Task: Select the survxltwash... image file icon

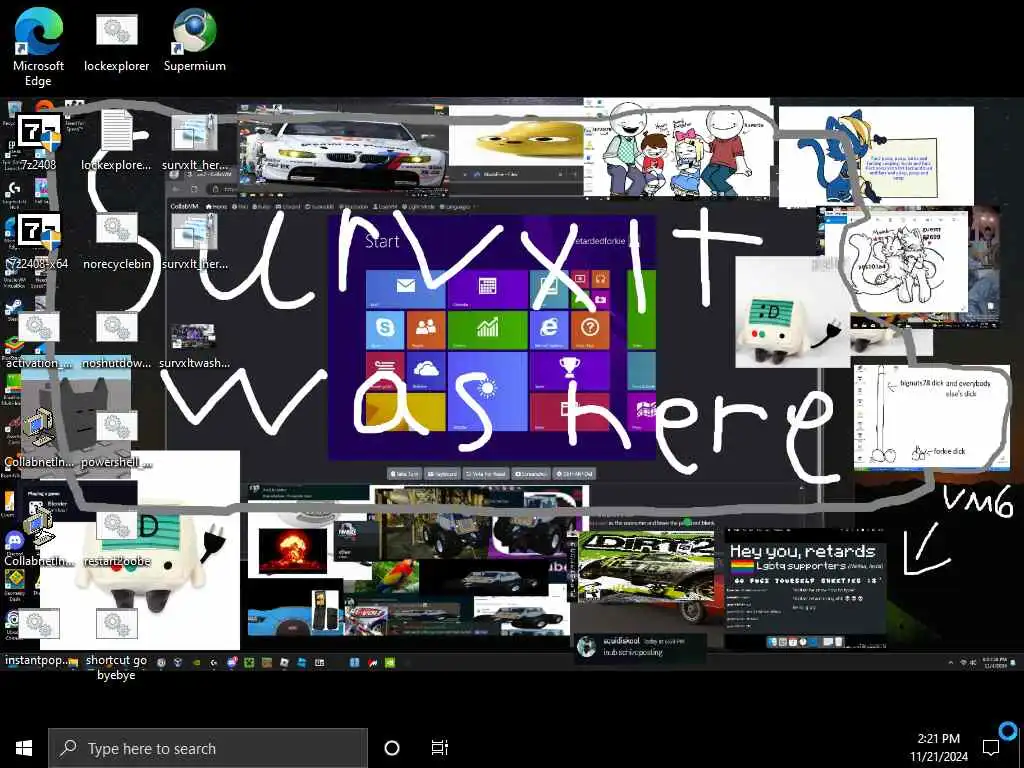Action: 194,346
